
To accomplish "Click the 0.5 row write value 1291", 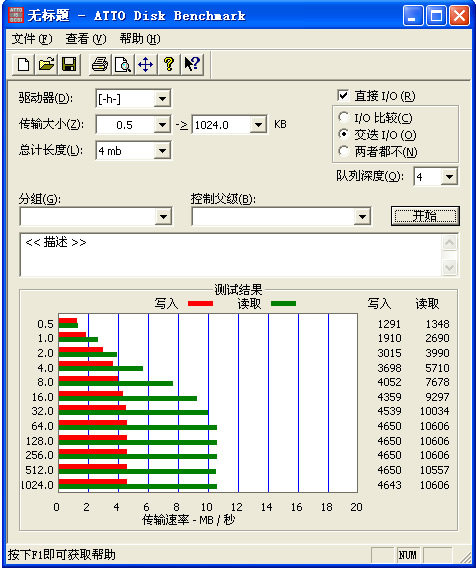I will tap(389, 324).
